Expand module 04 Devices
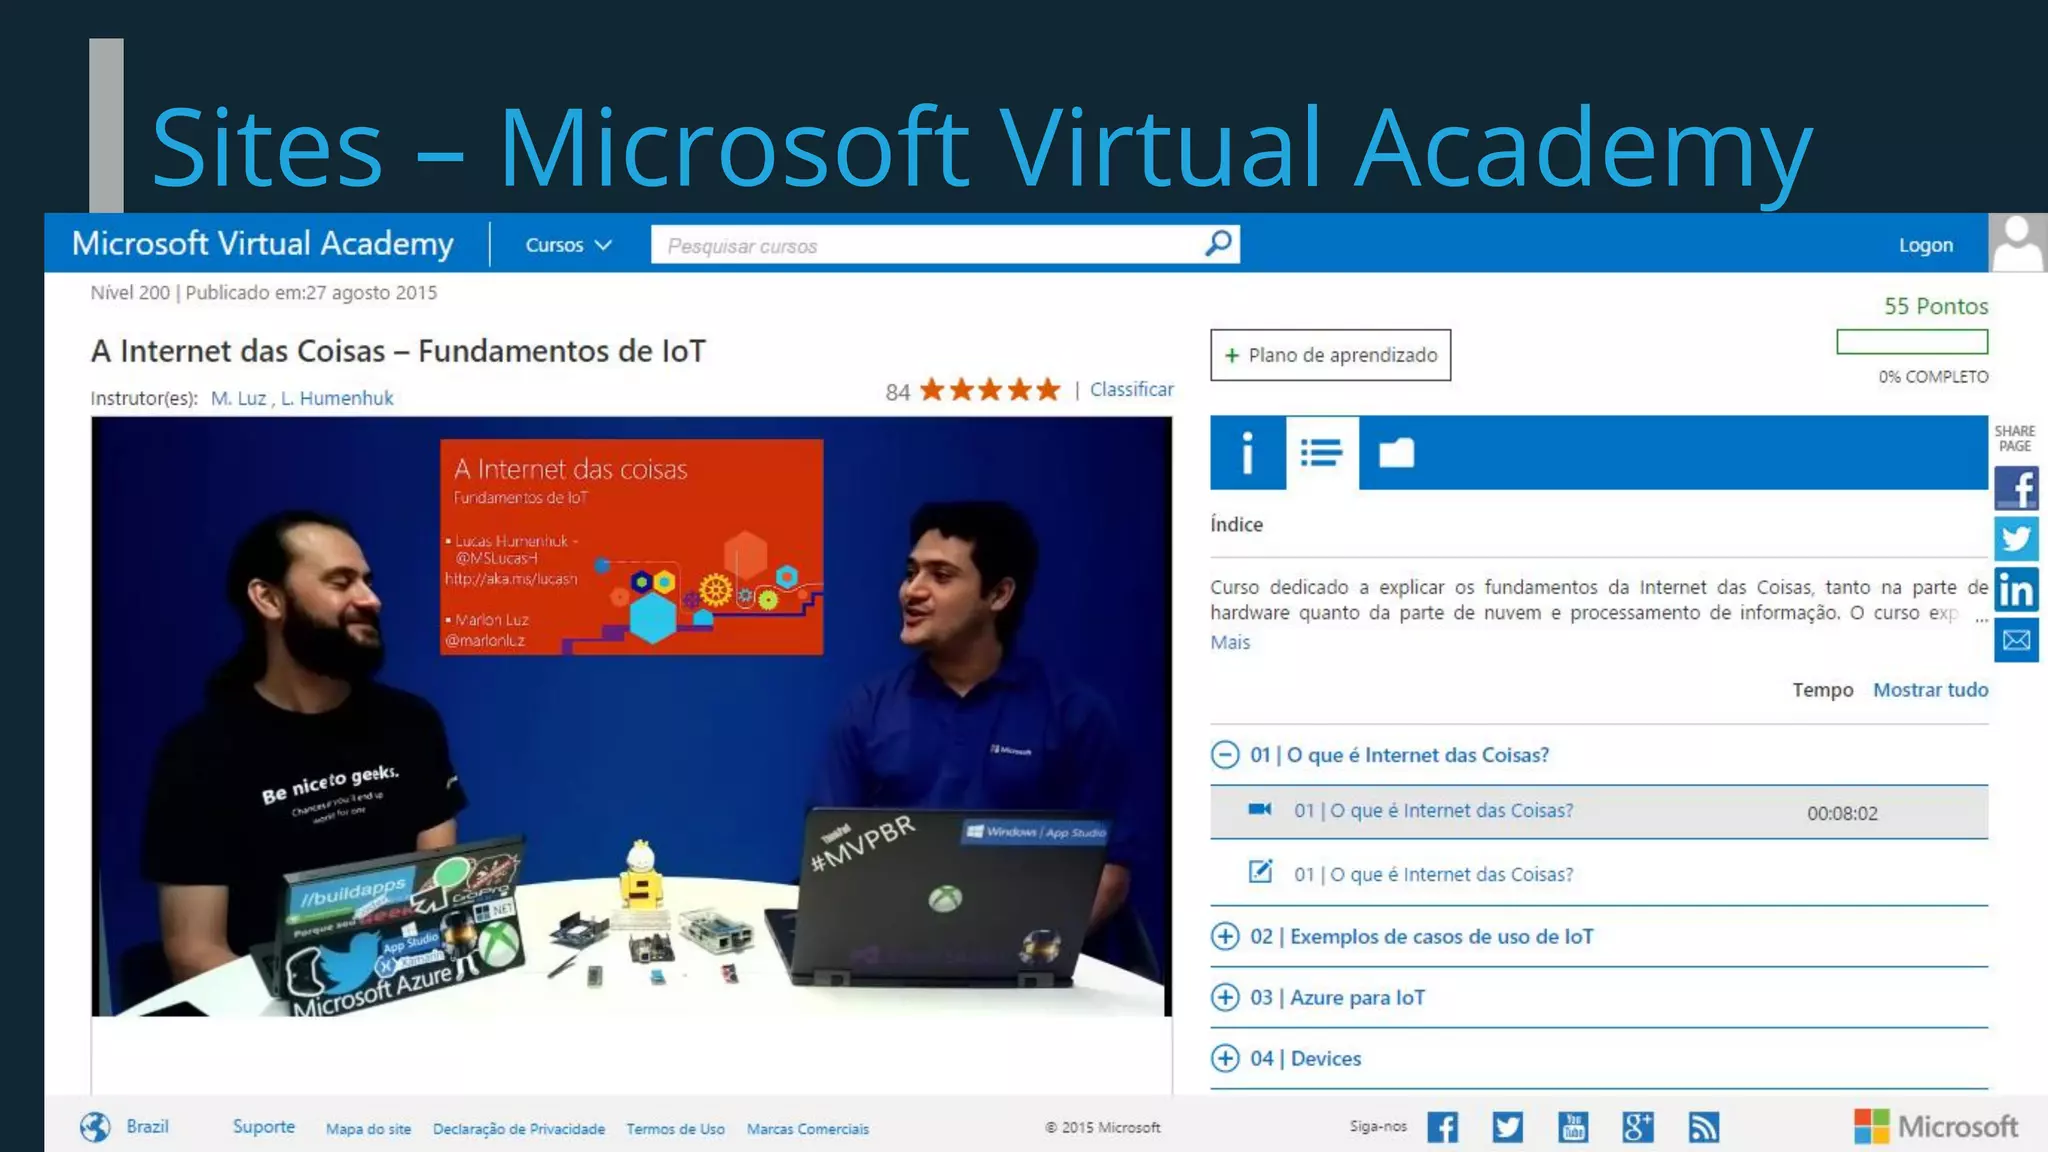Viewport: 2048px width, 1152px height. click(x=1225, y=1058)
